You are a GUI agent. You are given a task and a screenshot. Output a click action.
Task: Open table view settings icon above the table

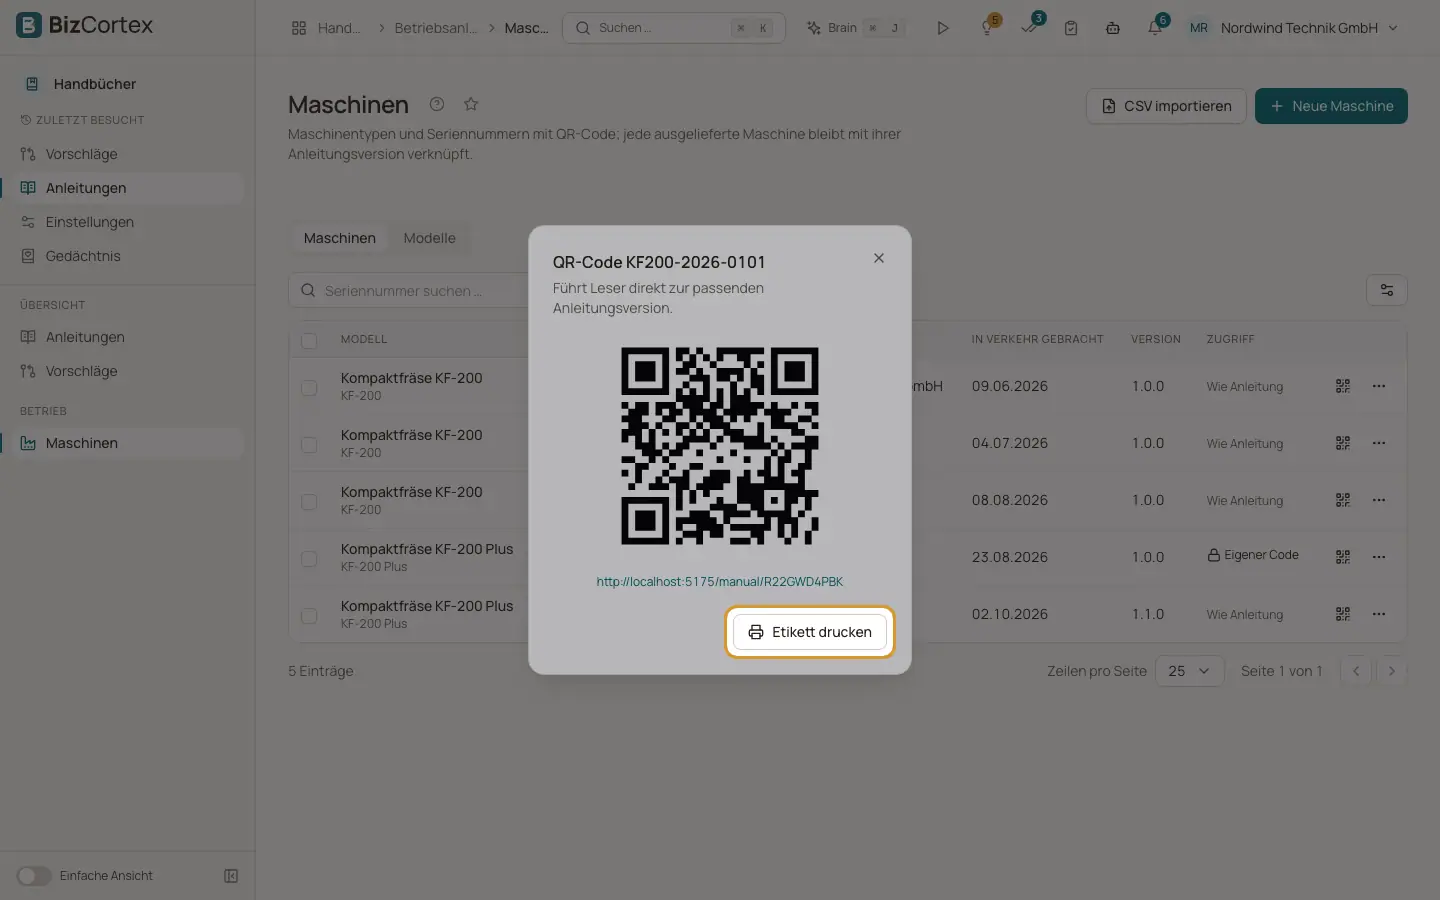pyautogui.click(x=1387, y=290)
